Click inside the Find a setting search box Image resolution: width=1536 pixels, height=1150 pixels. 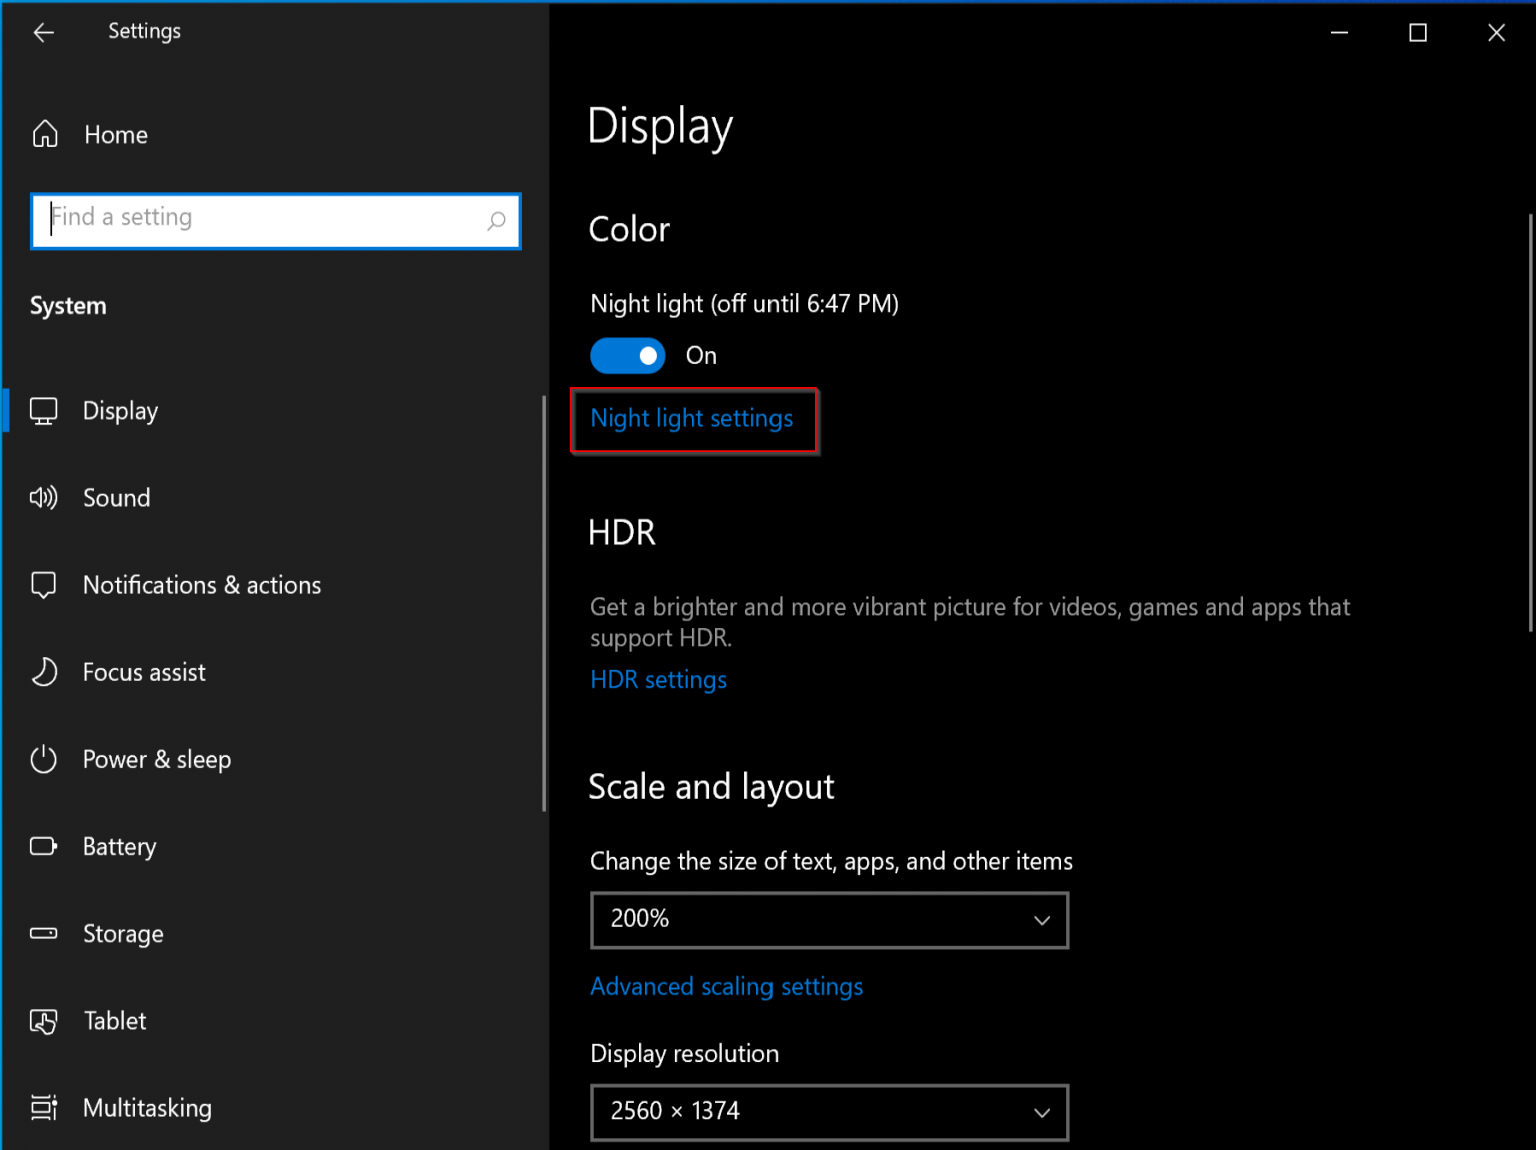tap(275, 220)
